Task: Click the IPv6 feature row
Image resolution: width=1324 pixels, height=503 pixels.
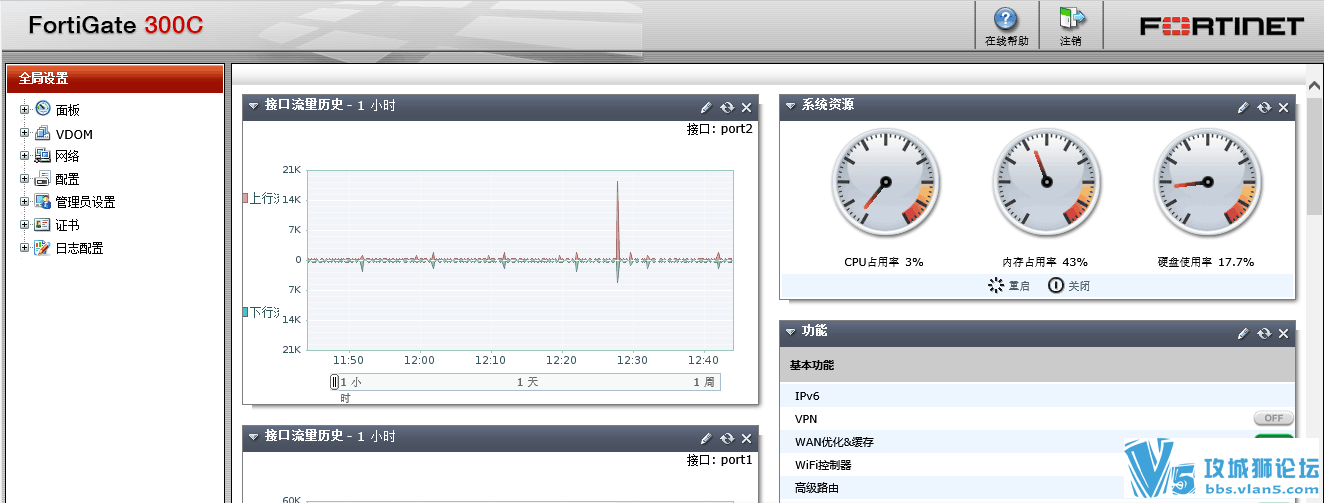Action: pos(1038,396)
